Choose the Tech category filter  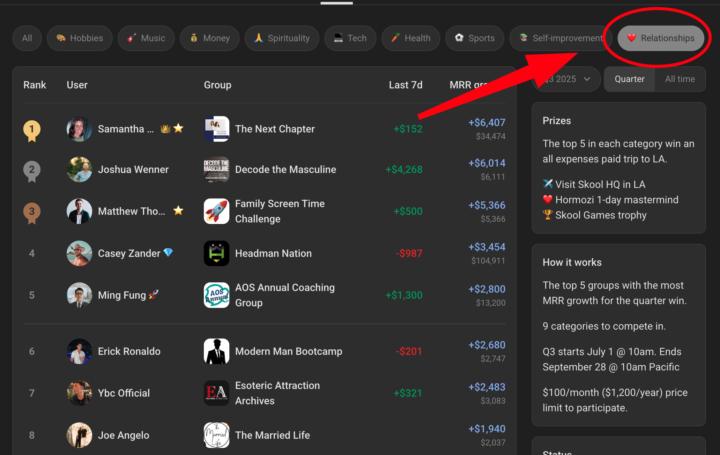tap(350, 38)
